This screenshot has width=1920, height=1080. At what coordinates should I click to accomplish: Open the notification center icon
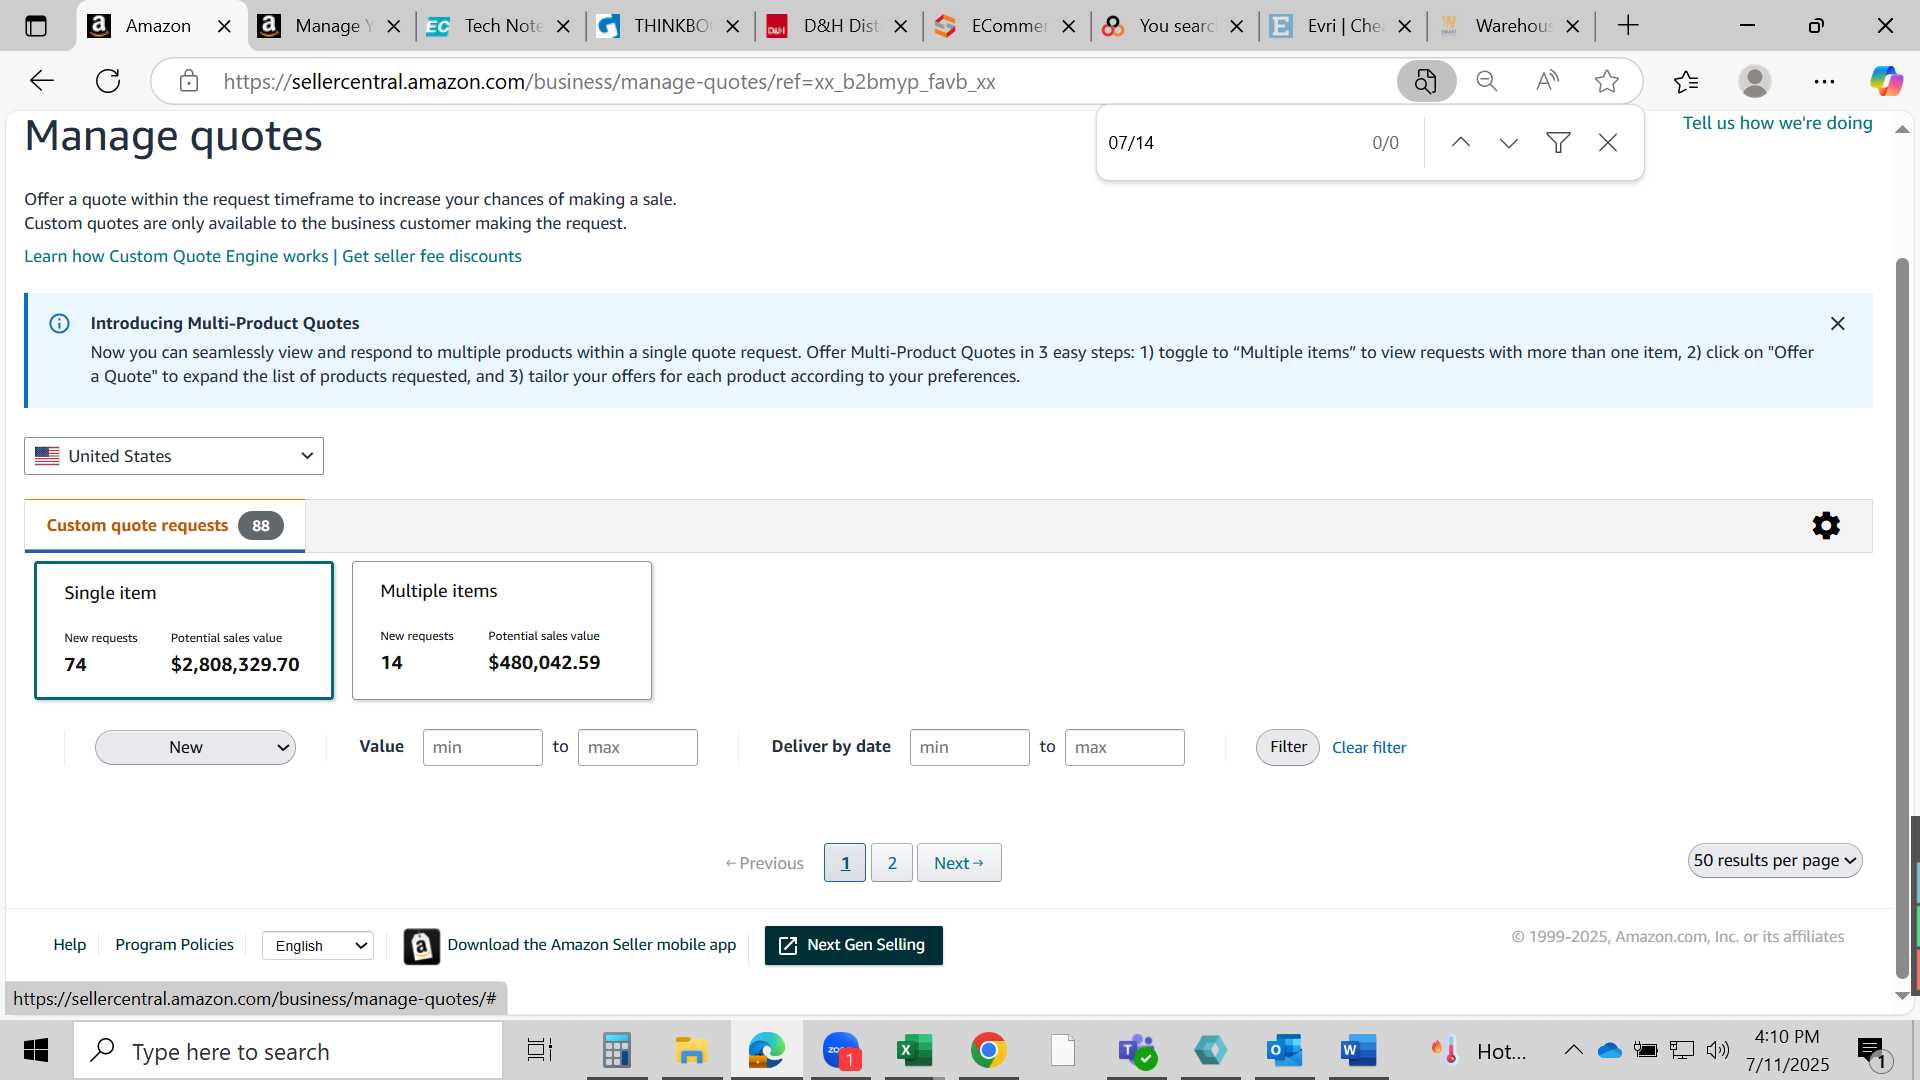(1873, 1051)
